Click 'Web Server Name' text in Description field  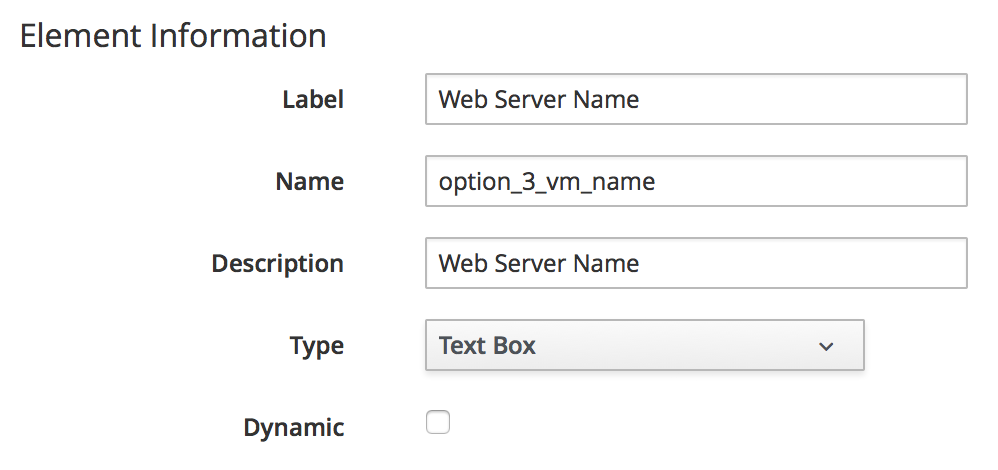tap(539, 263)
